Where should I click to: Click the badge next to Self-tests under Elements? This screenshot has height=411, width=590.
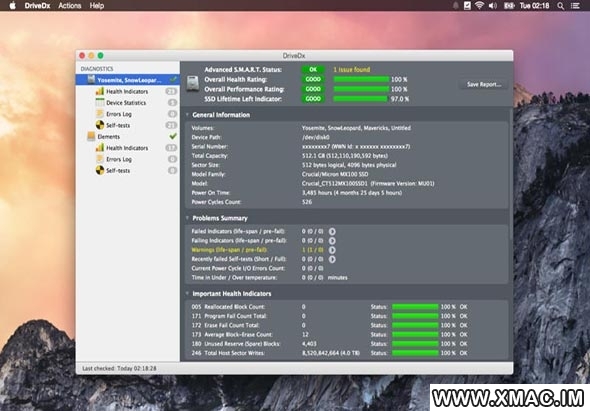point(172,170)
